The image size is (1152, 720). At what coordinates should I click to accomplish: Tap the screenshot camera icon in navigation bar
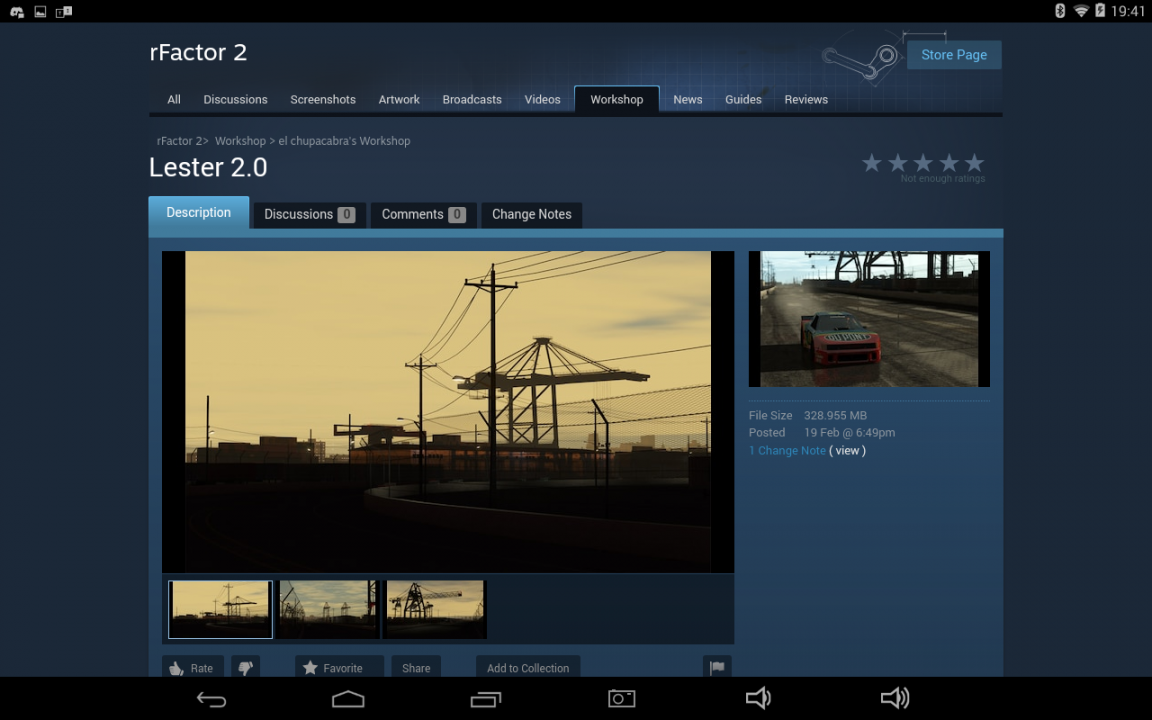[x=622, y=698]
